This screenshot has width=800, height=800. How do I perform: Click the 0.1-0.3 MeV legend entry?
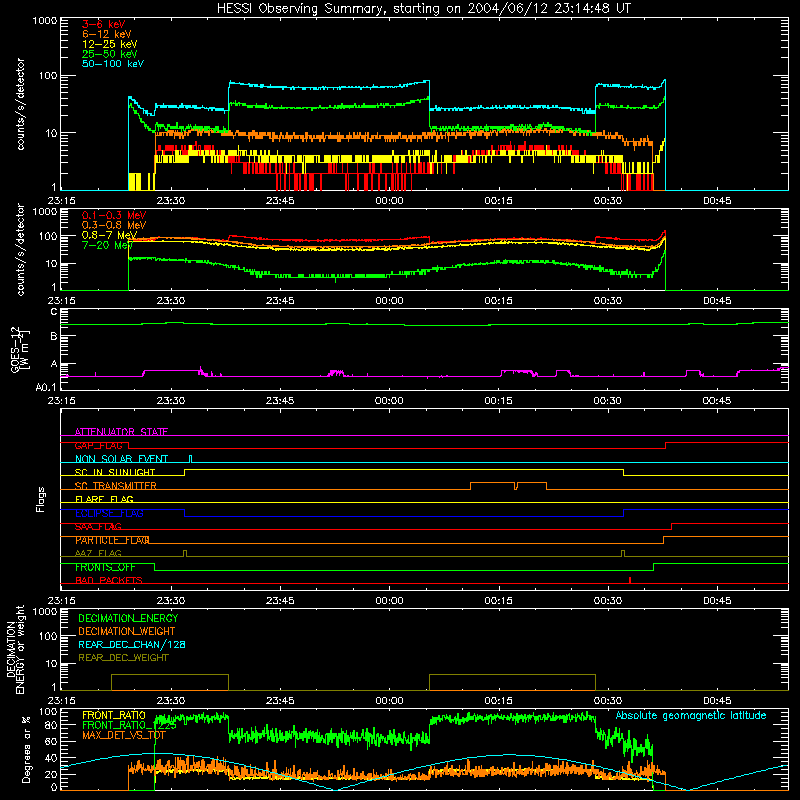[x=114, y=215]
